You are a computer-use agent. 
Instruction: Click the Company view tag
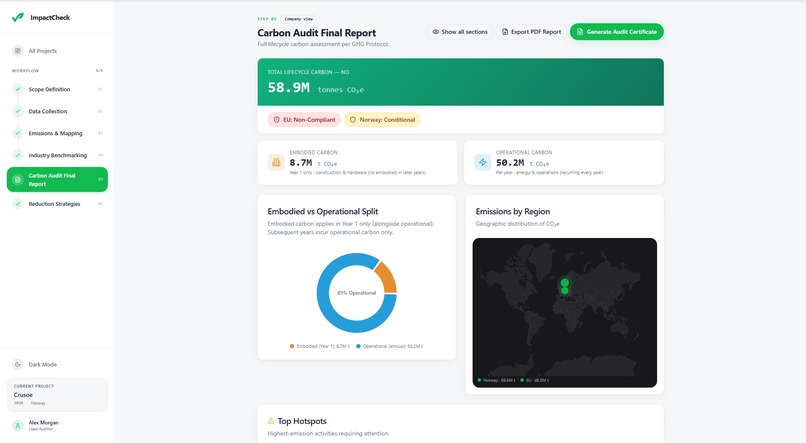(x=299, y=19)
